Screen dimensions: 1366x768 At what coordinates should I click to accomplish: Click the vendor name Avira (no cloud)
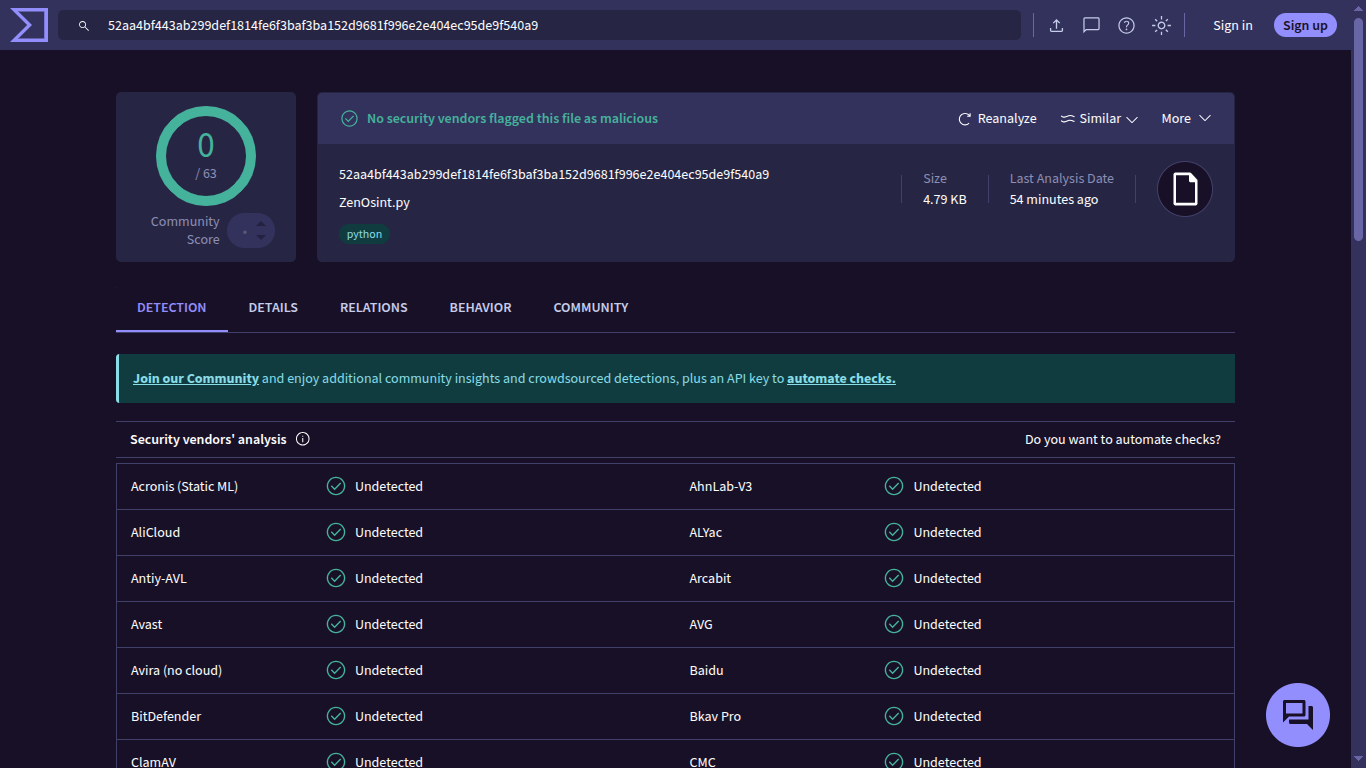pyautogui.click(x=176, y=670)
